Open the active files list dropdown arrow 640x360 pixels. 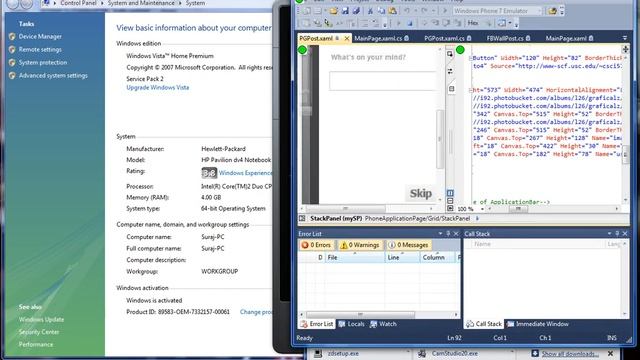coord(625,38)
